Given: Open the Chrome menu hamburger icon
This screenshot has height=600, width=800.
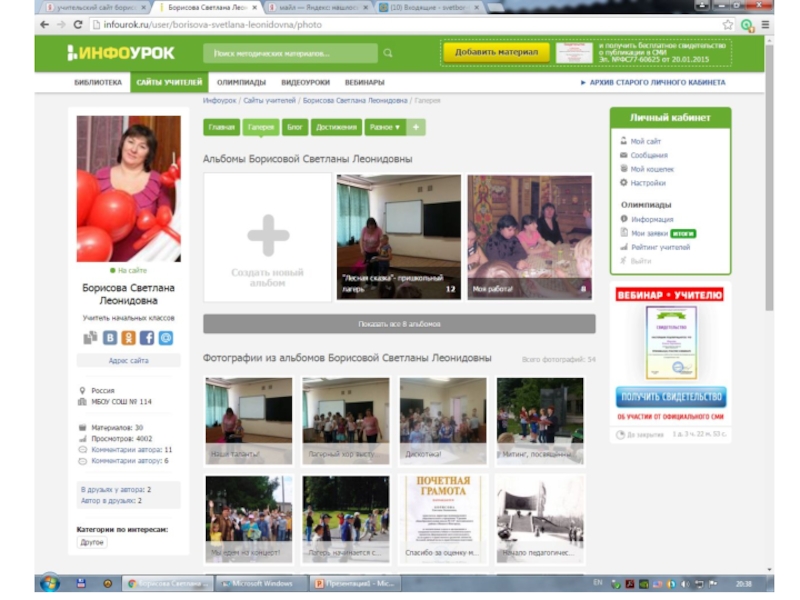Looking at the screenshot, I should click(765, 24).
